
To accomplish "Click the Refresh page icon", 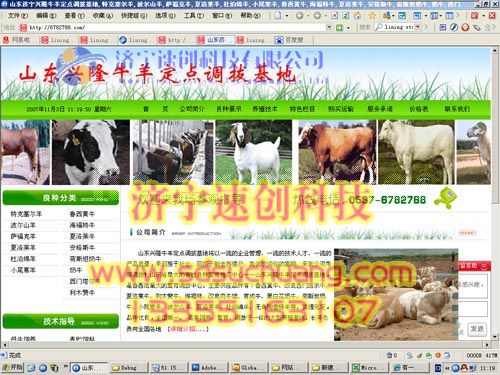I will (x=346, y=15).
